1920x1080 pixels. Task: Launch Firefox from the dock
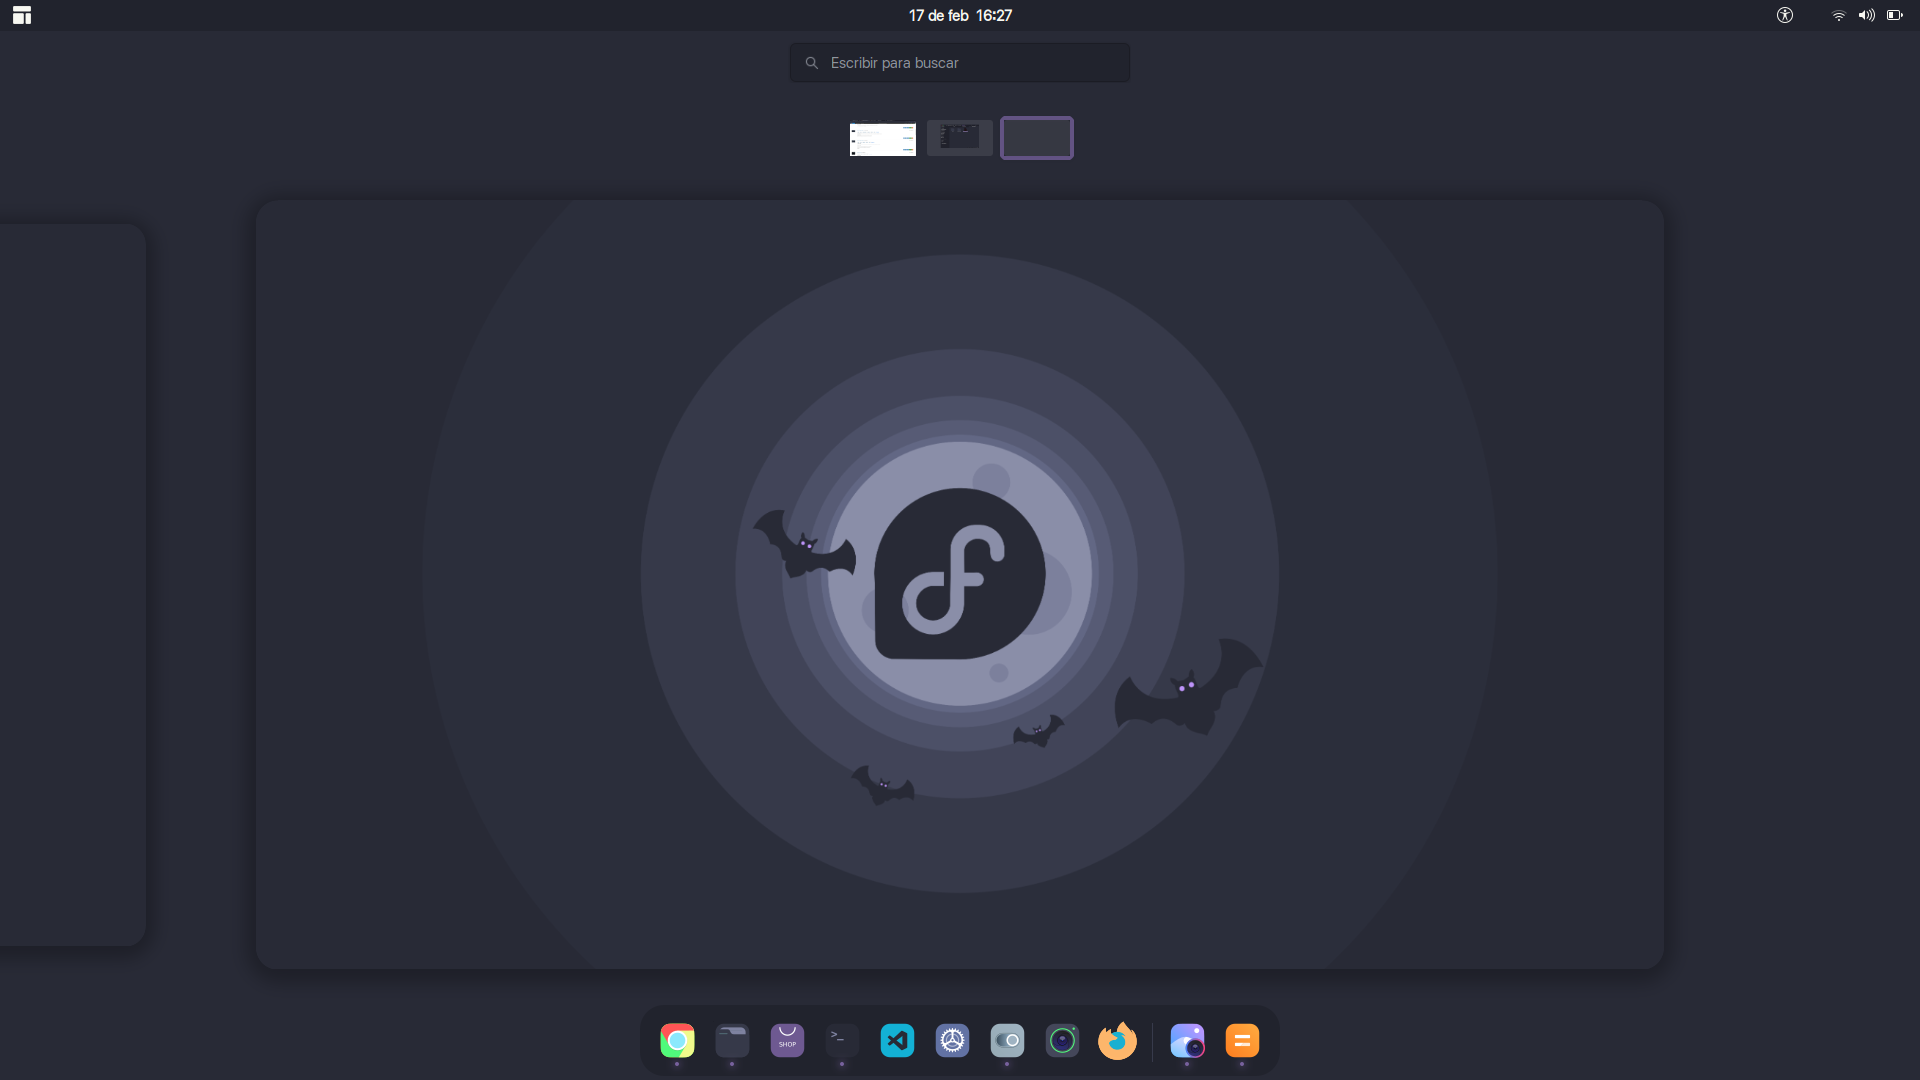(1117, 1040)
